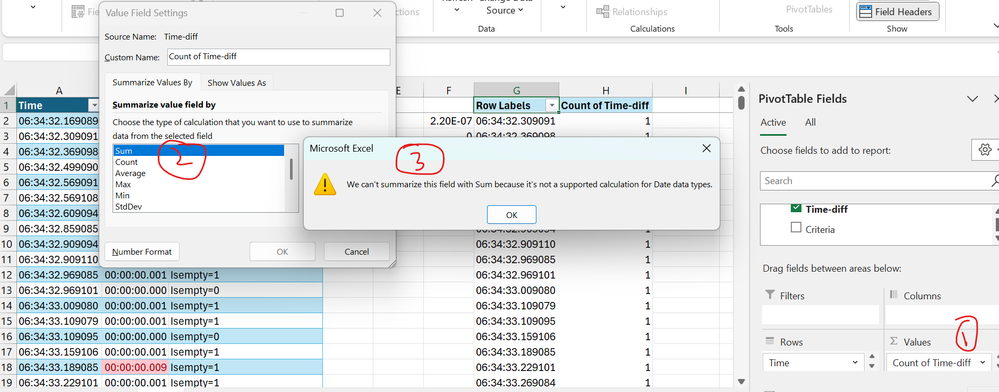Select column header H
The width and height of the screenshot is (999, 392).
point(605,91)
